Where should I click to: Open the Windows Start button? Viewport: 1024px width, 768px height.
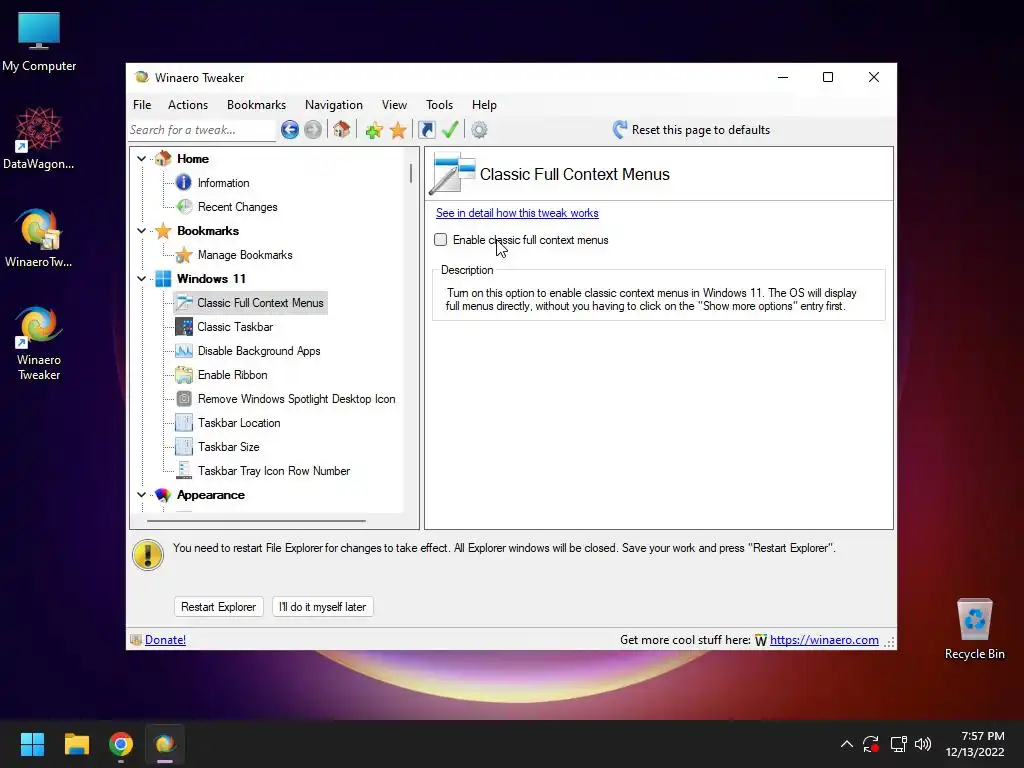(32, 744)
